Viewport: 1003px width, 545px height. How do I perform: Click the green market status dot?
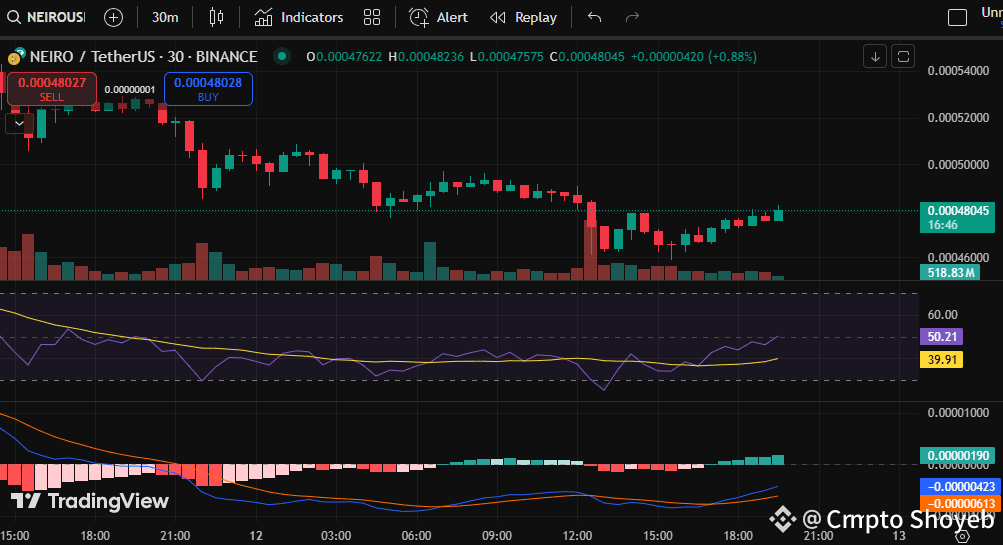coord(281,56)
